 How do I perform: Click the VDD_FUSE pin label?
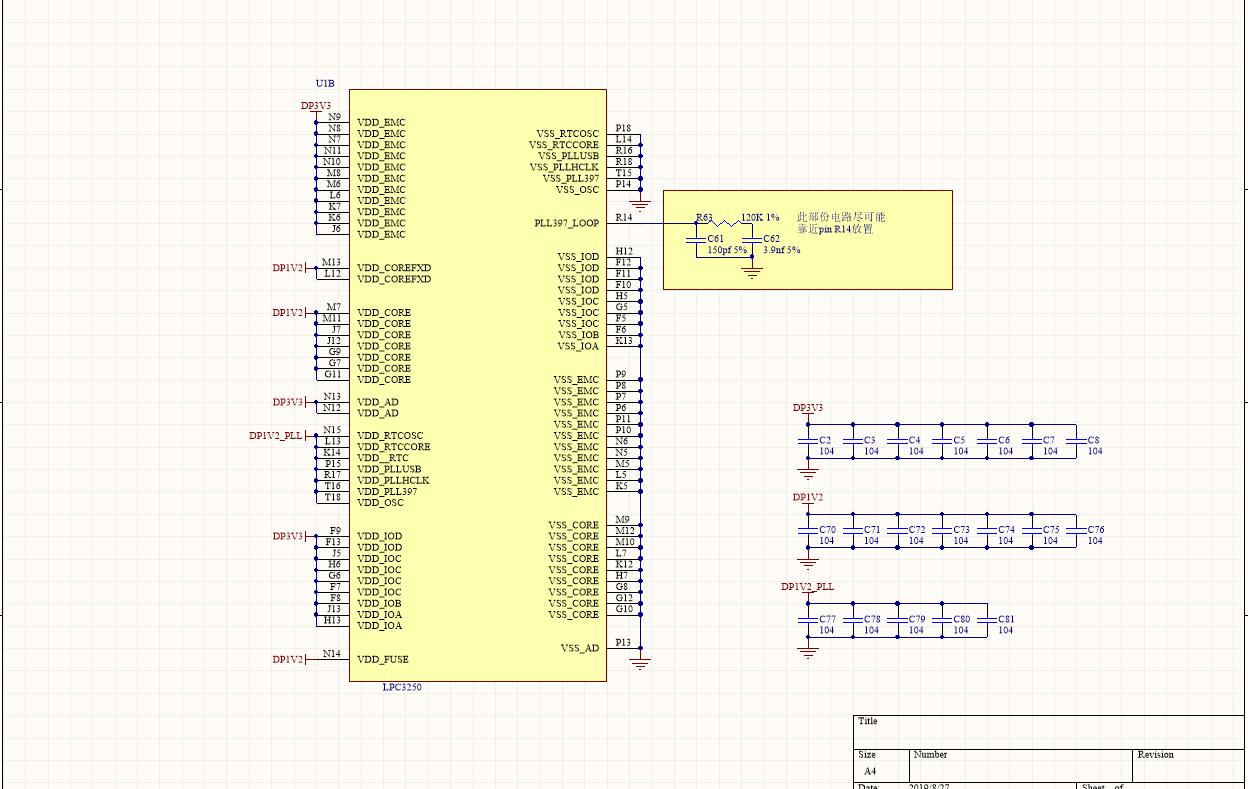[x=382, y=659]
